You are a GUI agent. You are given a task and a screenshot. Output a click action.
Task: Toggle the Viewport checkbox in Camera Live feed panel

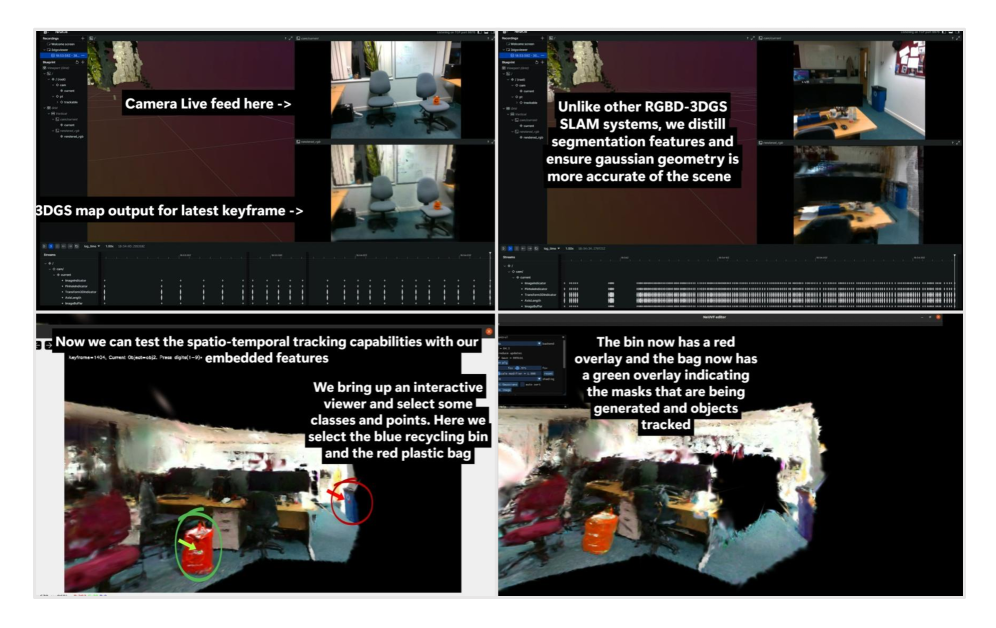[x=44, y=68]
